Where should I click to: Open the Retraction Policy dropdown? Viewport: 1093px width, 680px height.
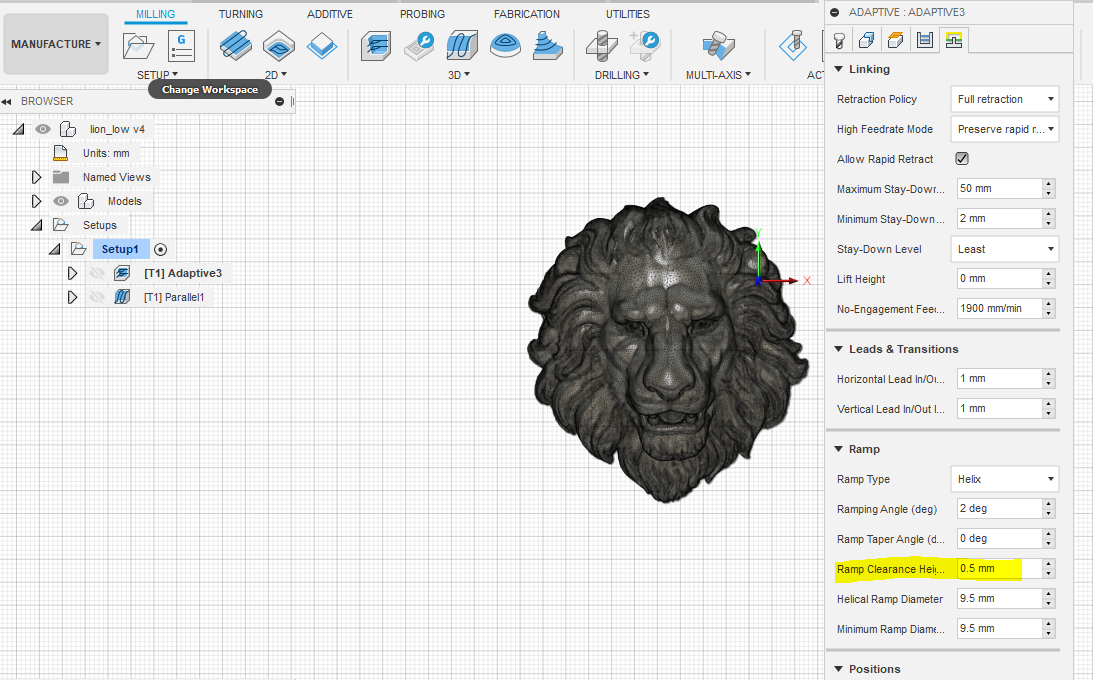point(1006,99)
